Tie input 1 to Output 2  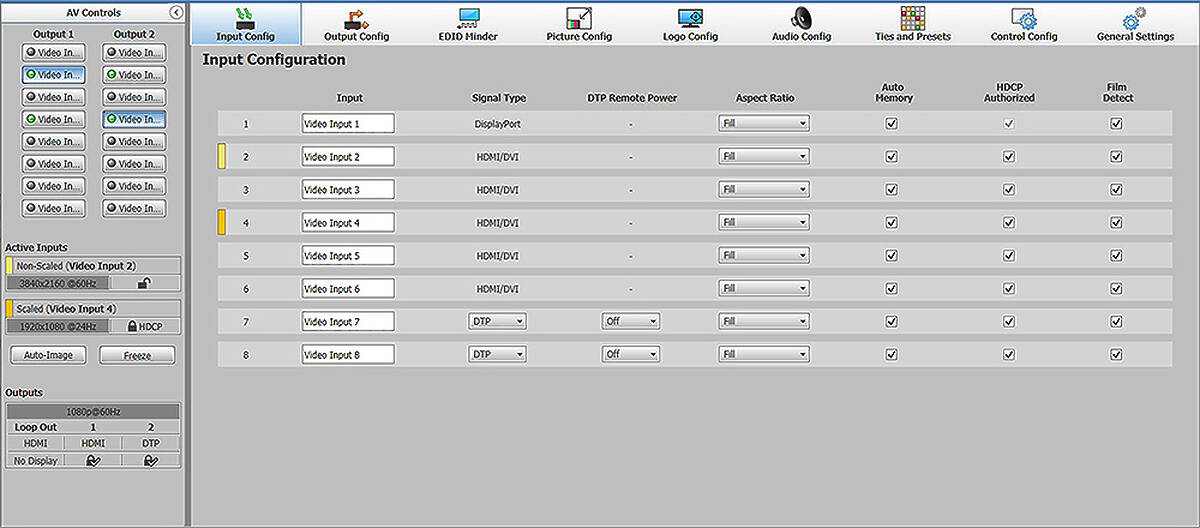pyautogui.click(x=135, y=52)
